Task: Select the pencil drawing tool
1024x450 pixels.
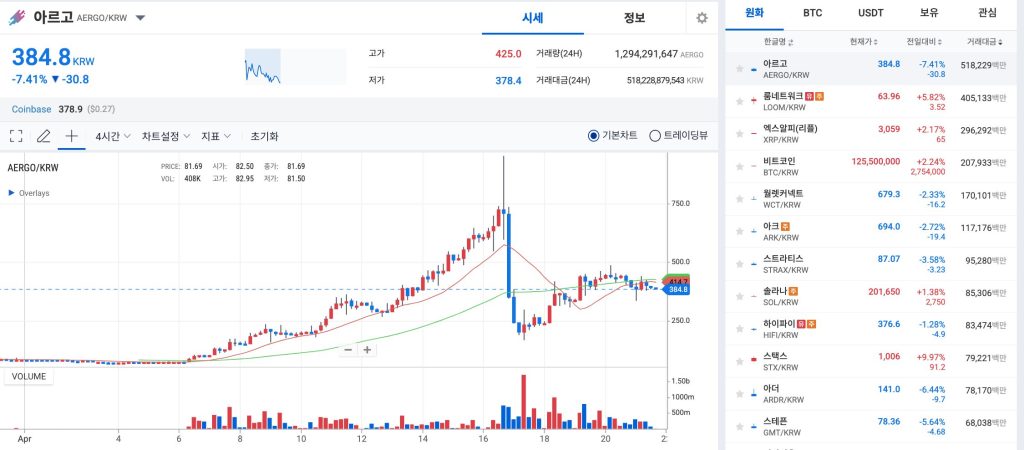Action: tap(43, 136)
